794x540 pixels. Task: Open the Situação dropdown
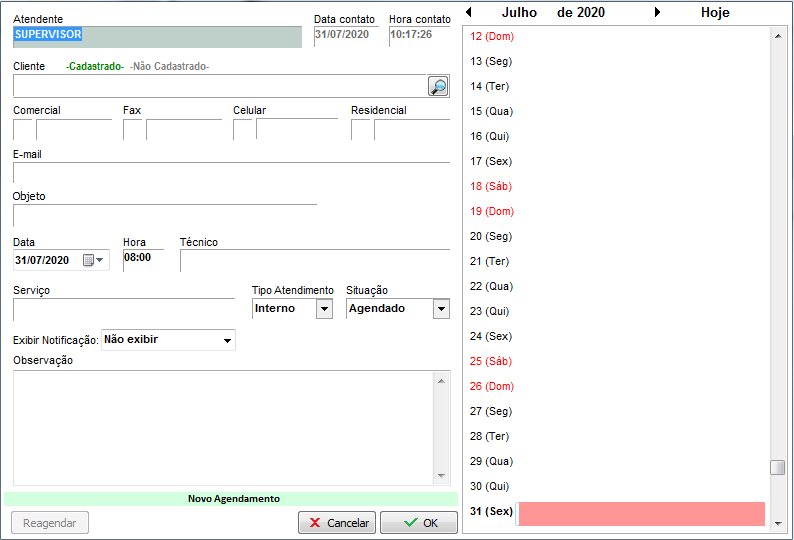(441, 309)
